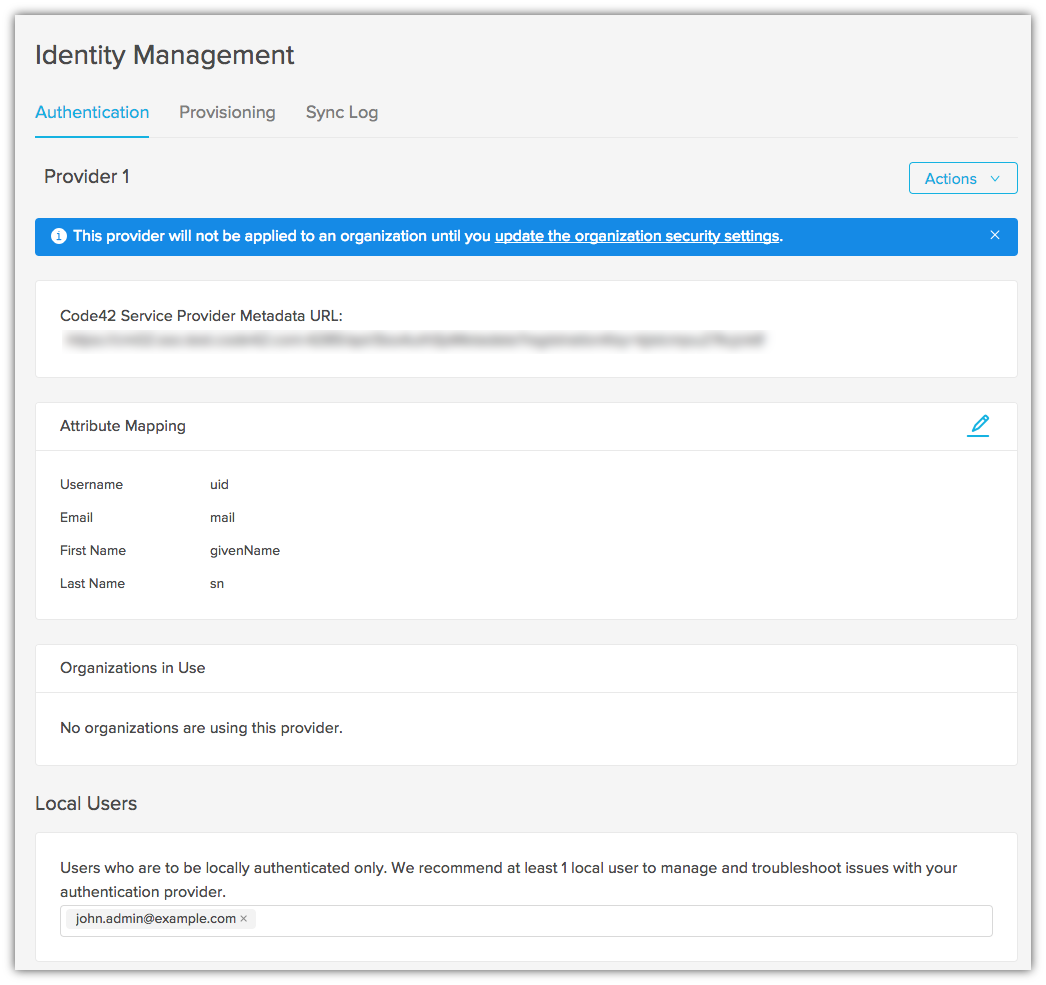The height and width of the screenshot is (985, 1046).
Task: Click the Identity Management heading
Action: point(164,55)
